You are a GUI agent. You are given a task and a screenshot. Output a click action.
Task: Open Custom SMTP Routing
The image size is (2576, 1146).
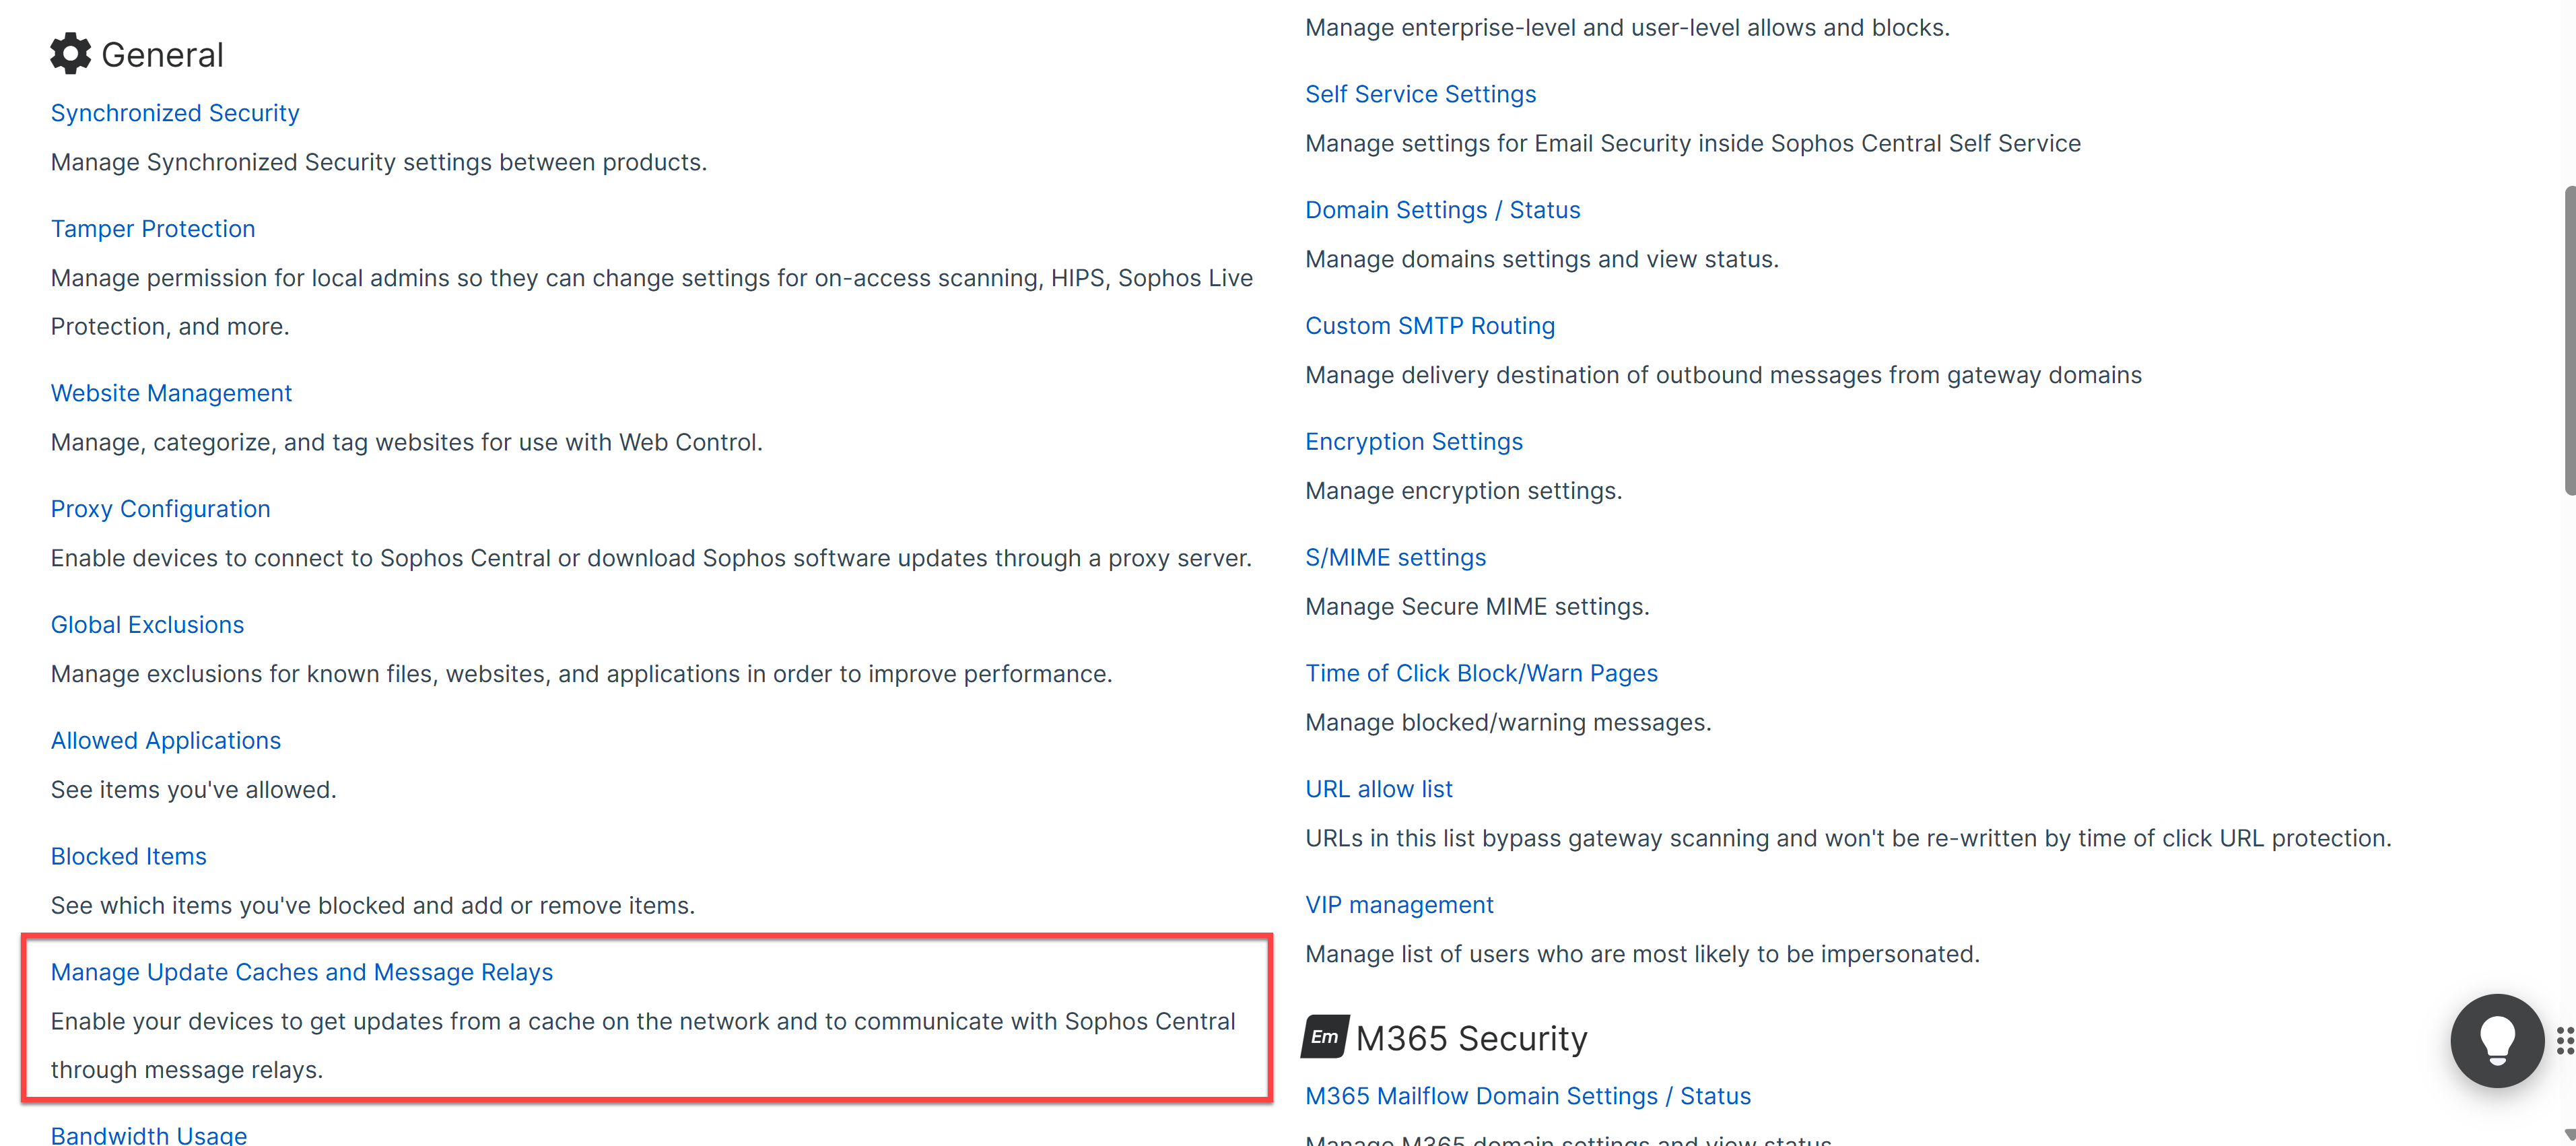[x=1430, y=326]
